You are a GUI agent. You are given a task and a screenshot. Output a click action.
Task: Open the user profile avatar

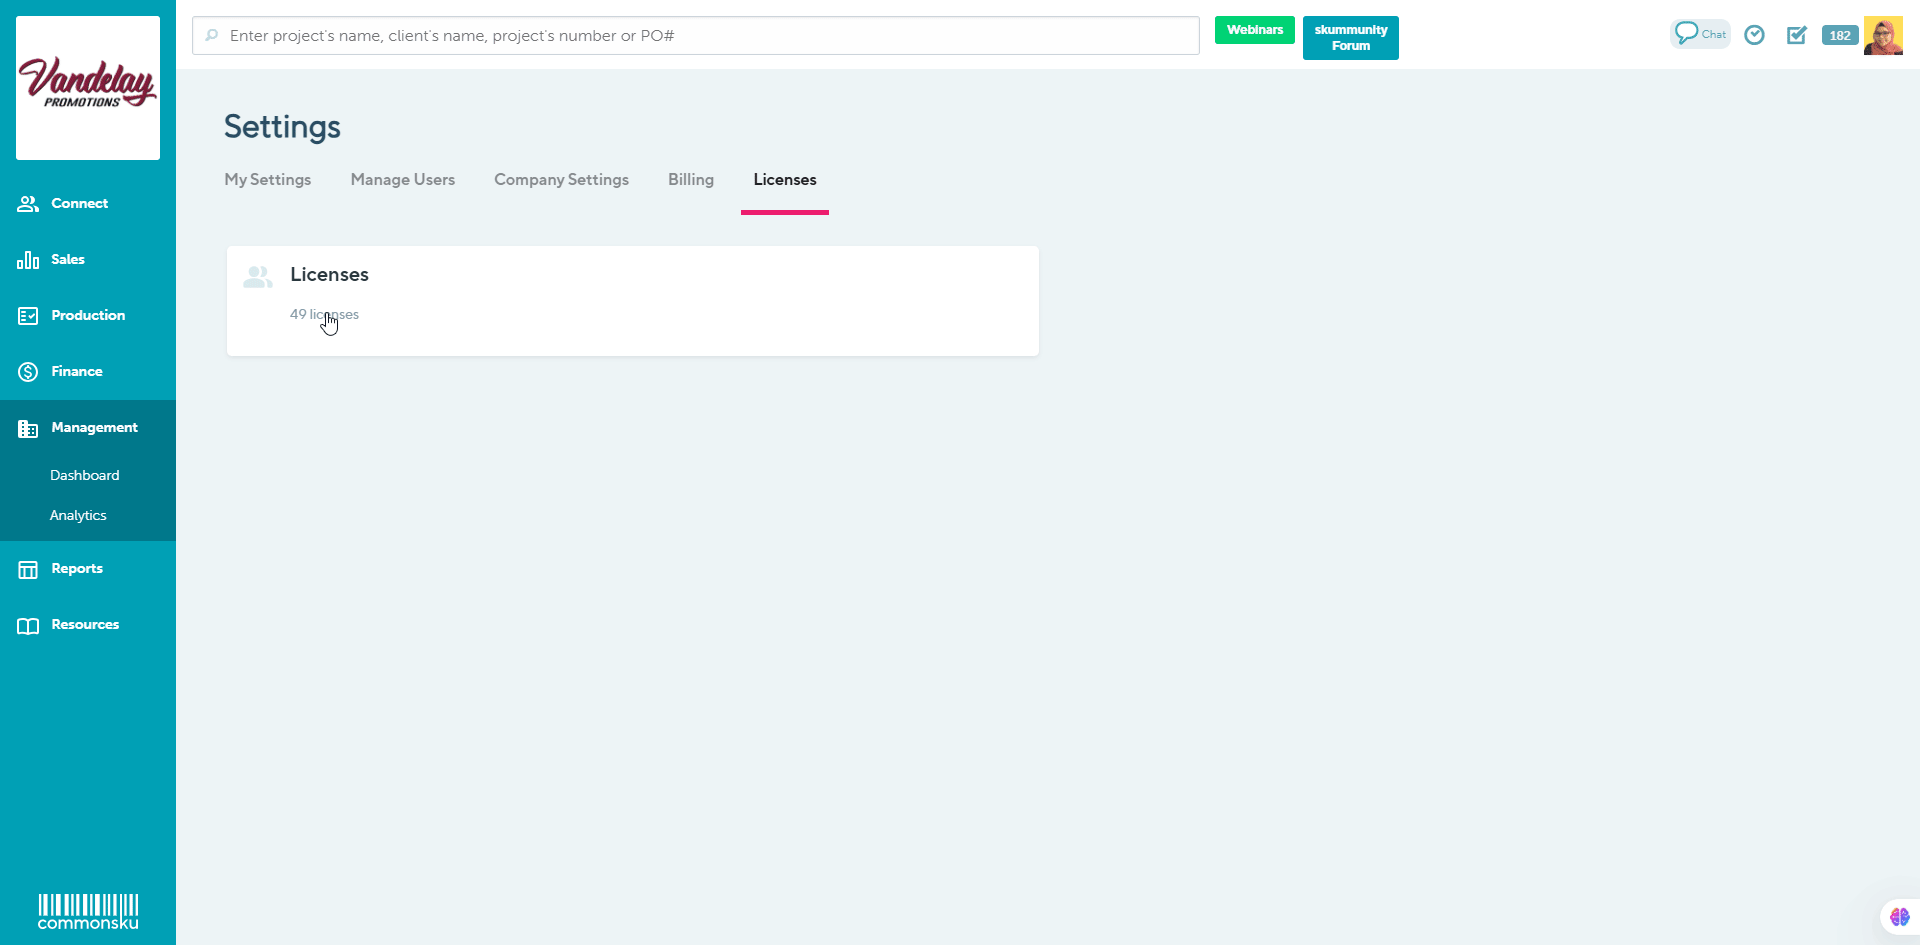1883,35
